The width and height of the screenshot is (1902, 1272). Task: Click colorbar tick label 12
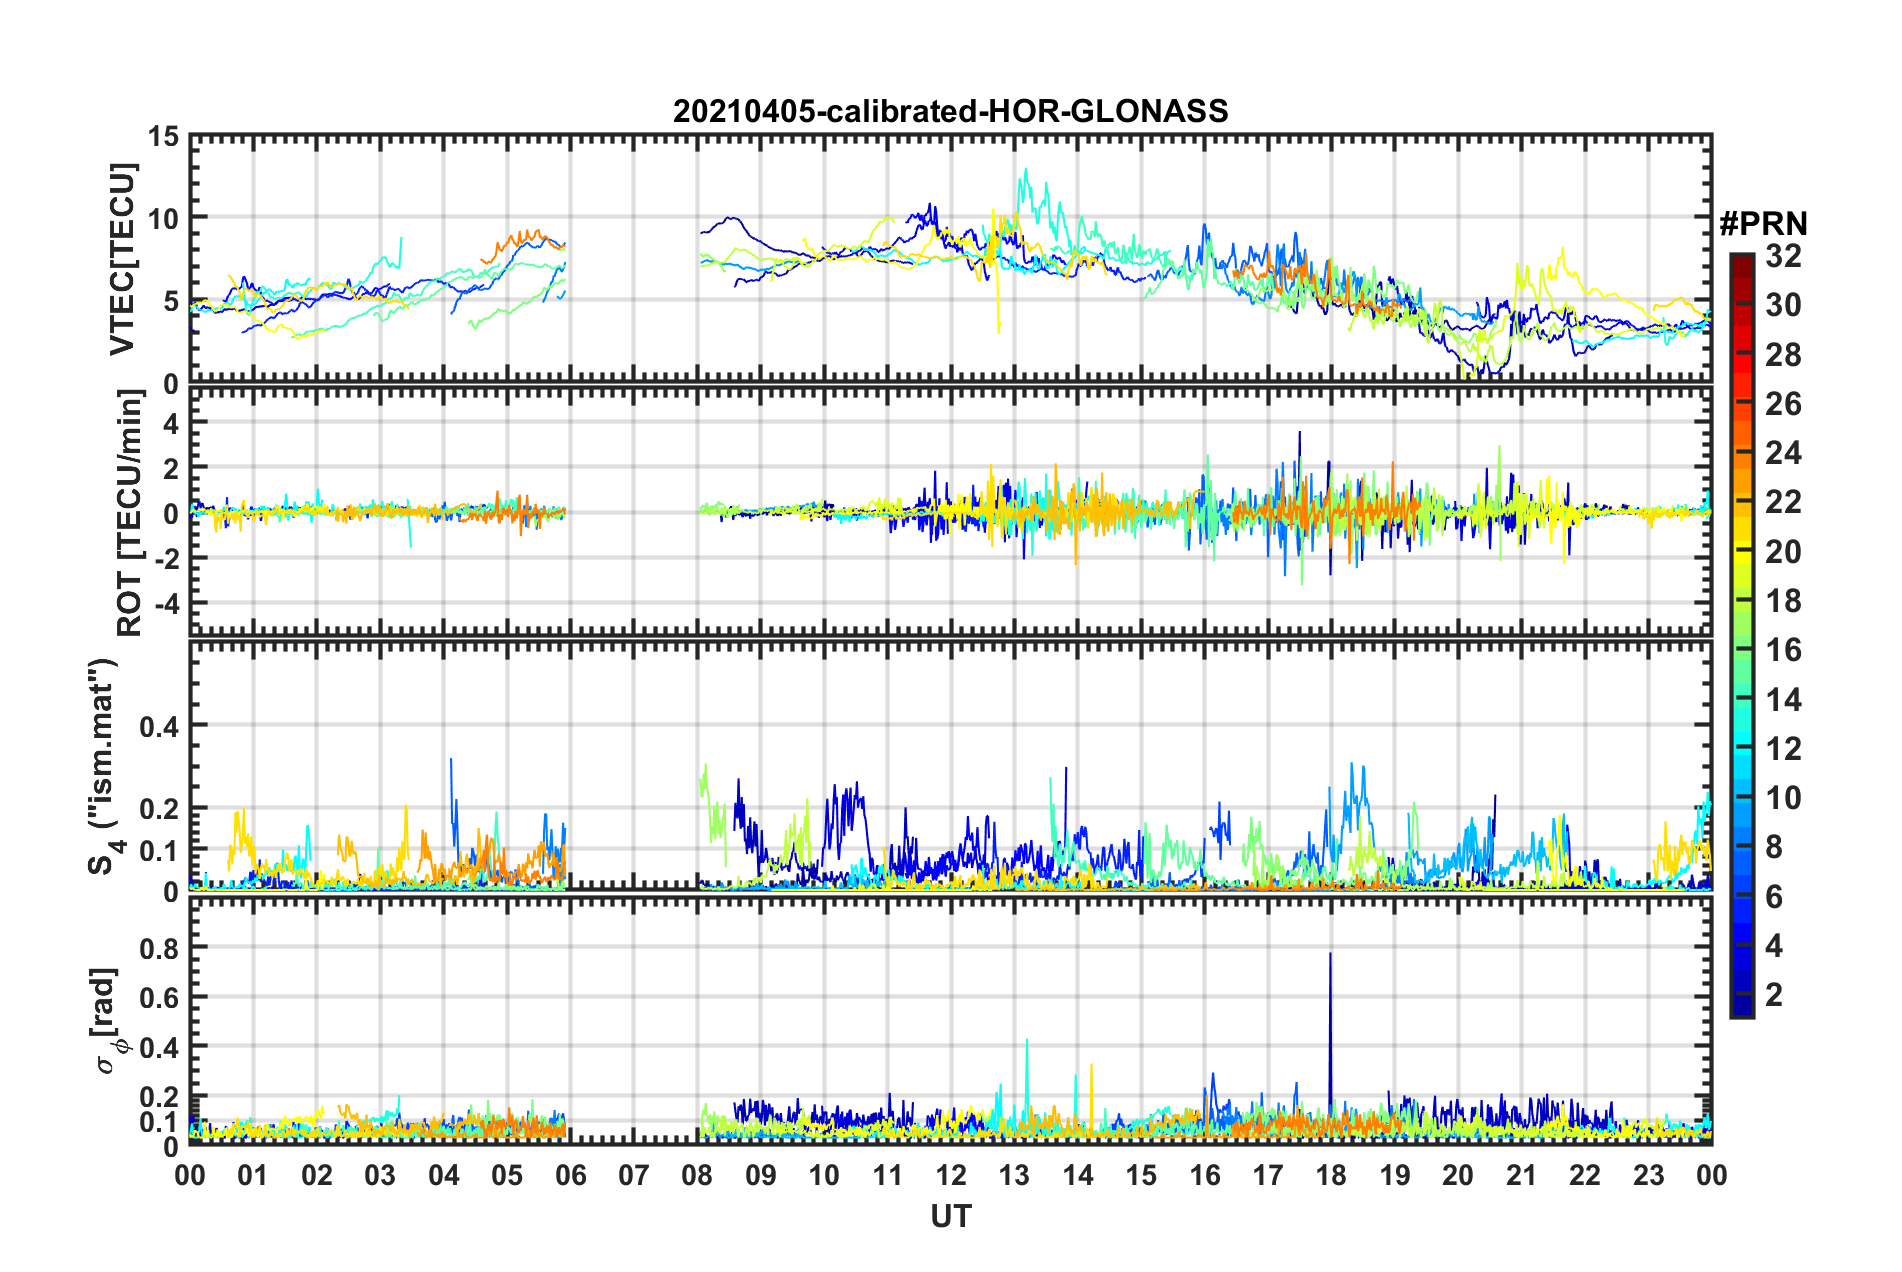click(1782, 748)
